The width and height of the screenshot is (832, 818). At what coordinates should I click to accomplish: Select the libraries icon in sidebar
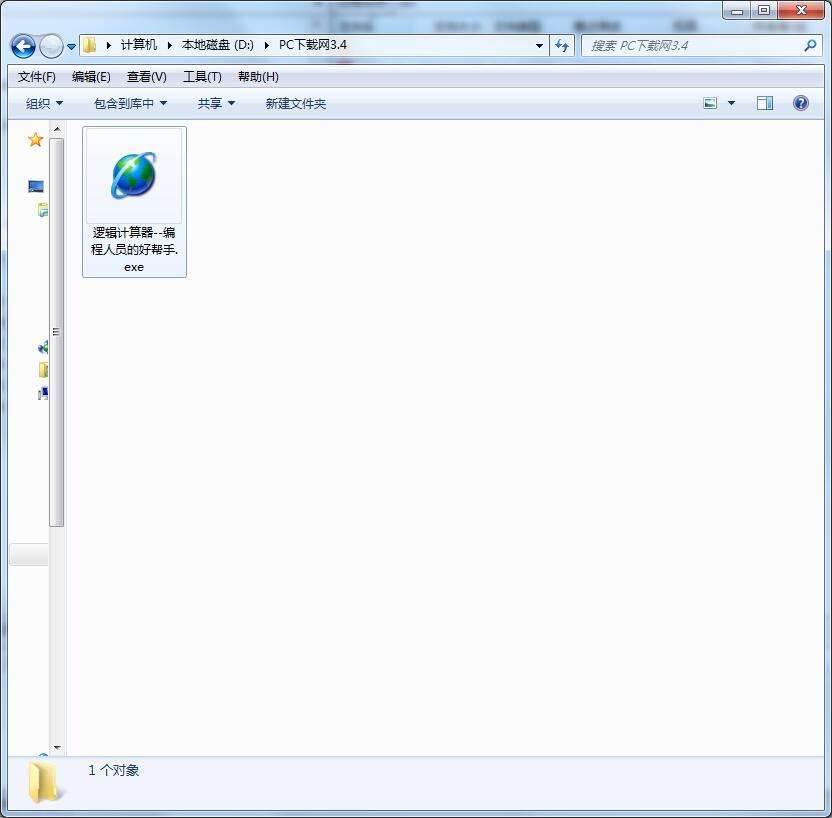tap(43, 210)
